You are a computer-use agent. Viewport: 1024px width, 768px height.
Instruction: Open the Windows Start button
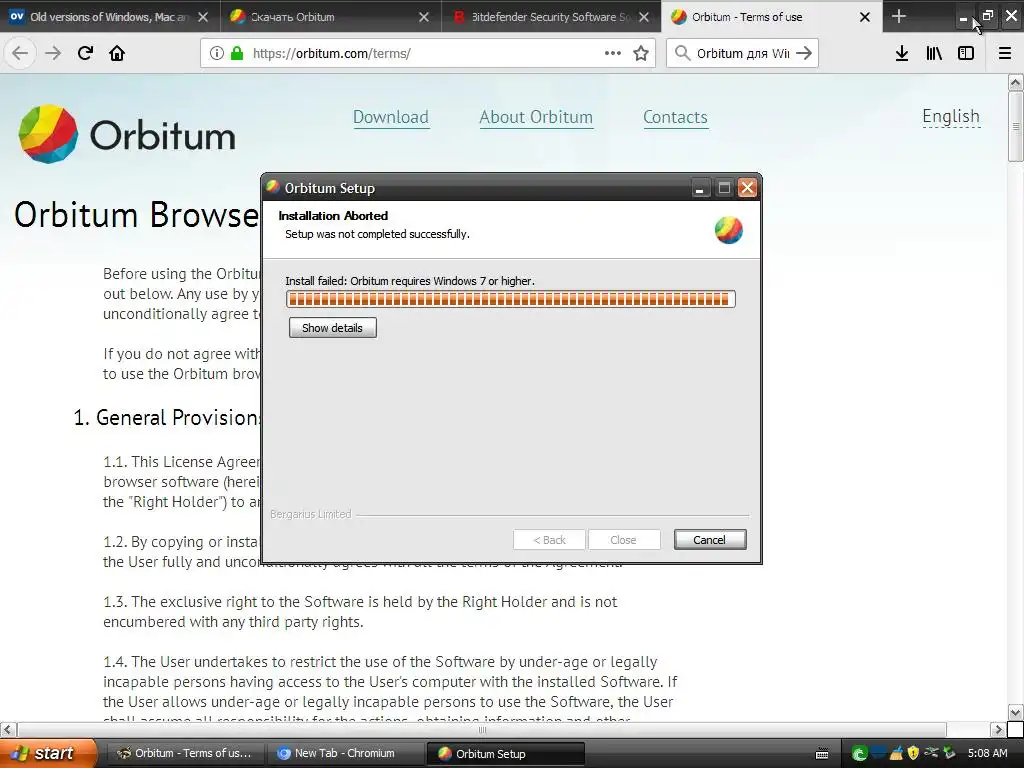pyautogui.click(x=48, y=754)
